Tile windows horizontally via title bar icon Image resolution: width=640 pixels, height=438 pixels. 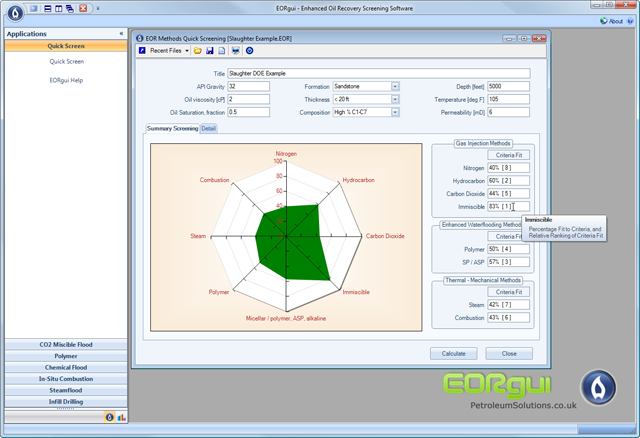click(x=48, y=8)
